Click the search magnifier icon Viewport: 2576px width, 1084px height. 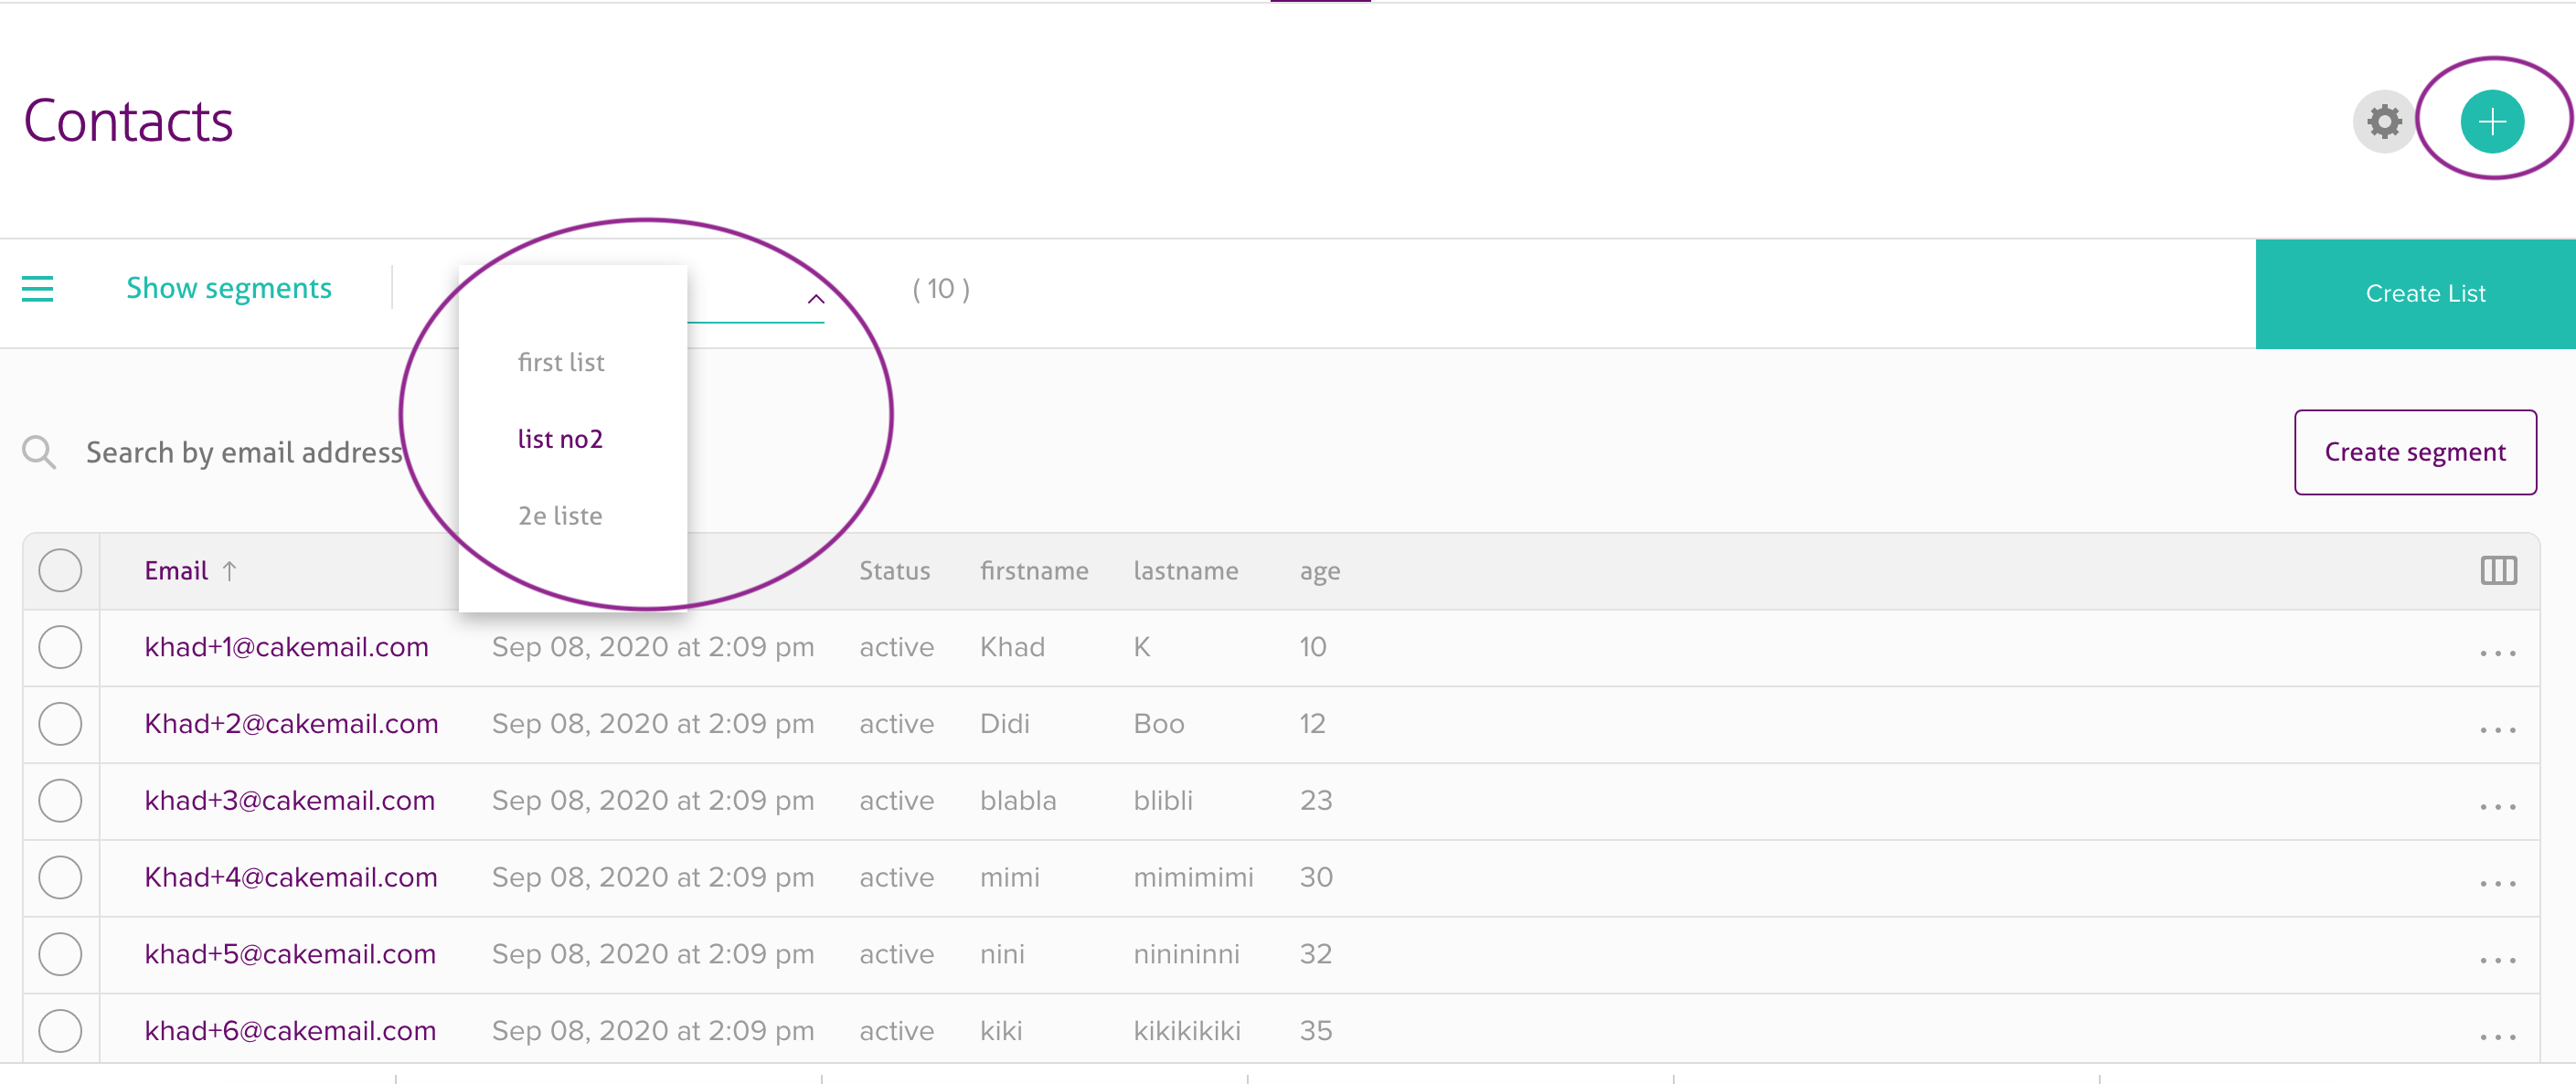point(39,452)
